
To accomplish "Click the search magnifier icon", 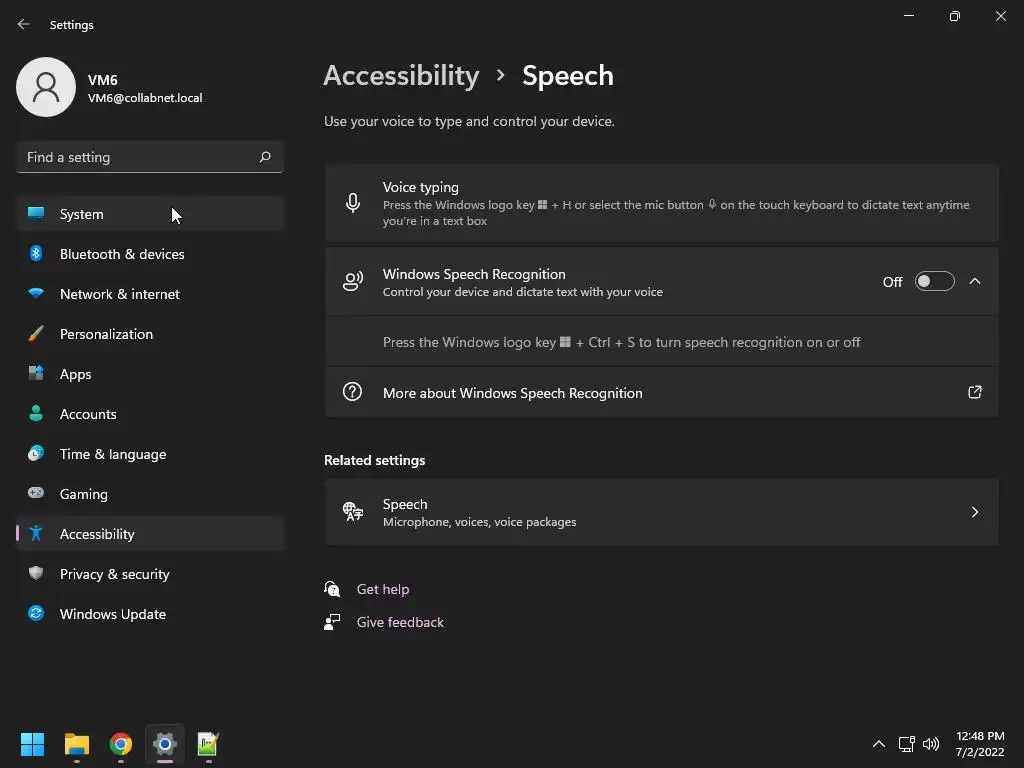I will tap(264, 157).
